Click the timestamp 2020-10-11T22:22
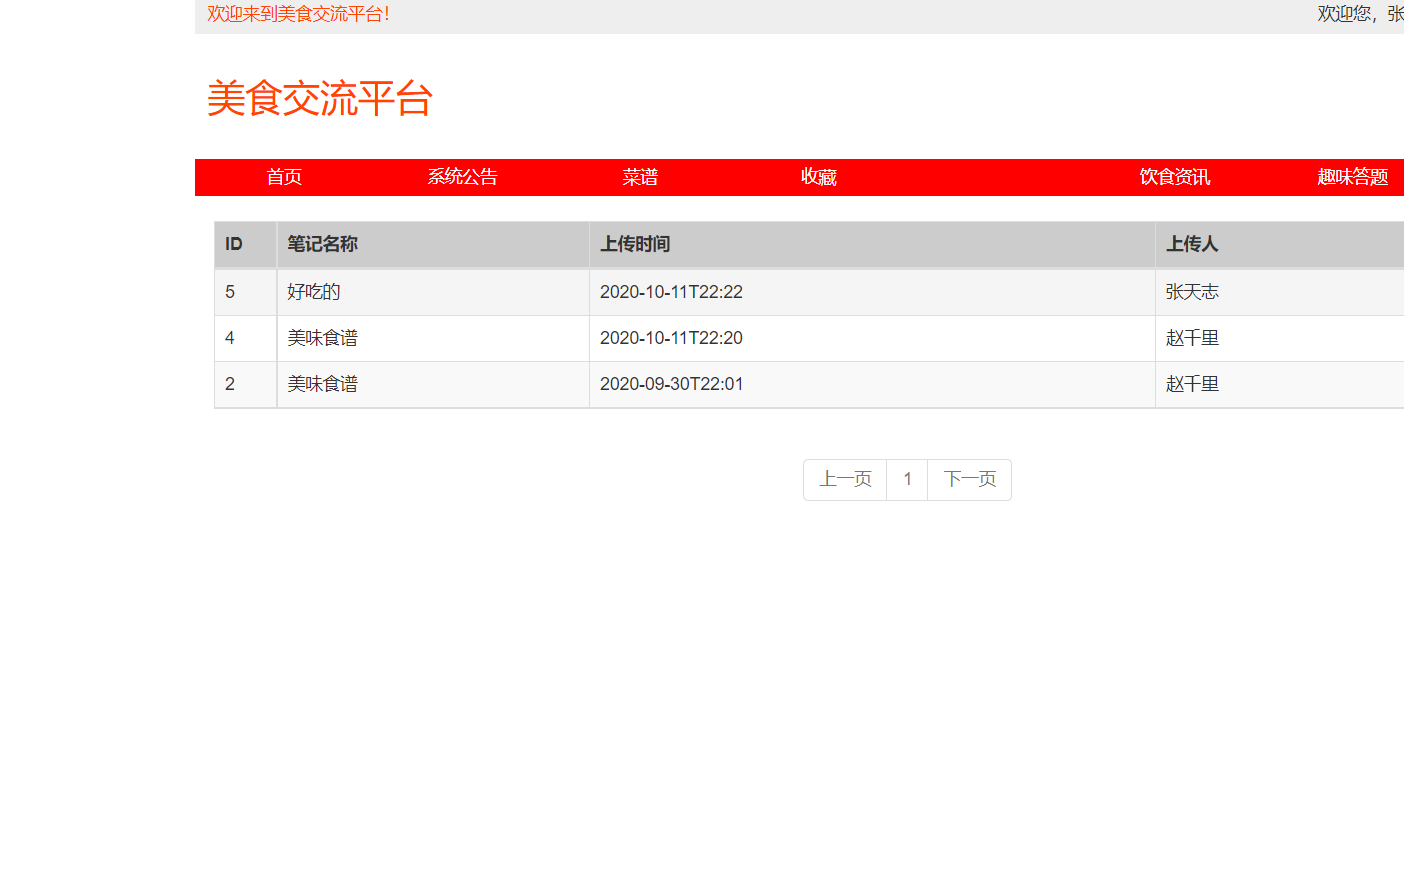The width and height of the screenshot is (1404, 876). (671, 292)
